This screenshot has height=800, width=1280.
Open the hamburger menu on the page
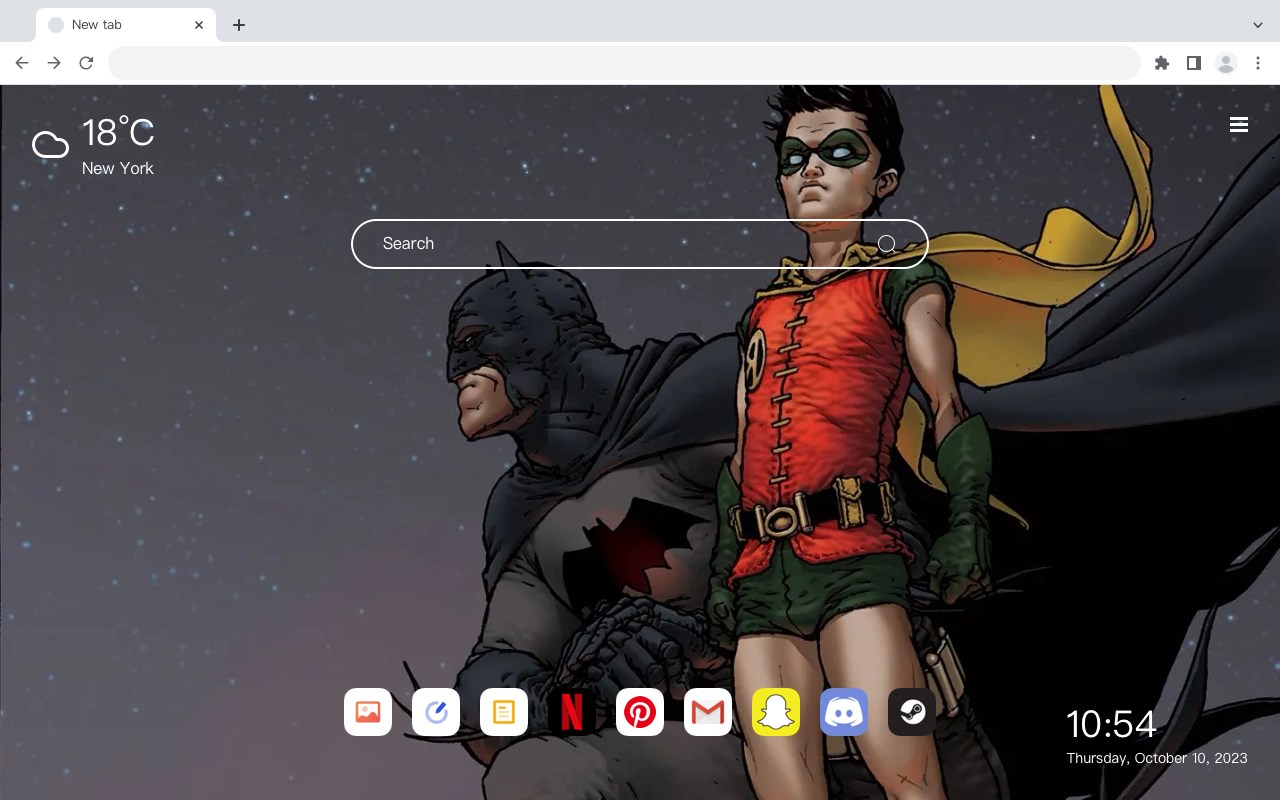[1239, 124]
